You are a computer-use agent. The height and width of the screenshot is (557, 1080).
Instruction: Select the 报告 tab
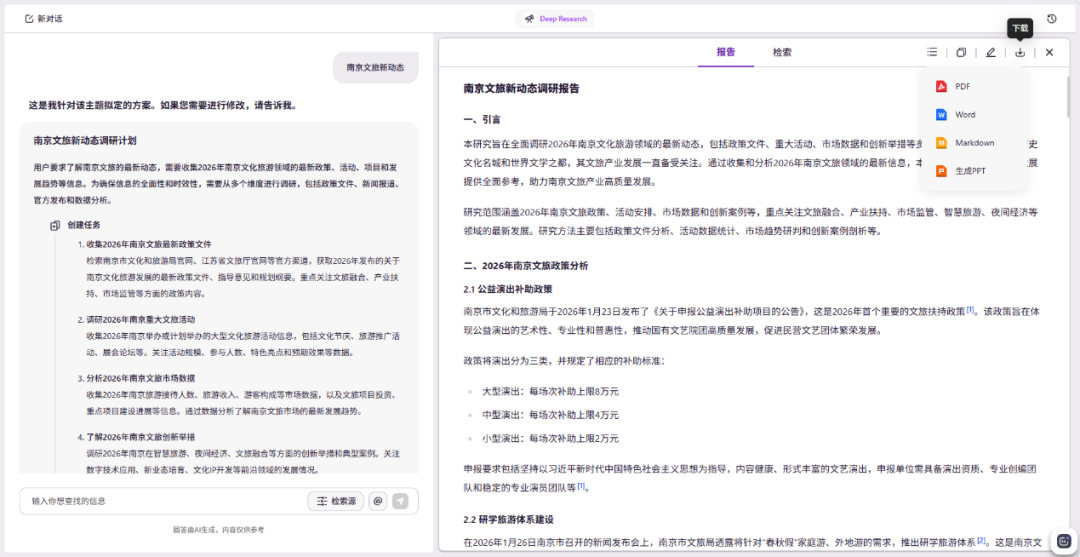click(726, 53)
